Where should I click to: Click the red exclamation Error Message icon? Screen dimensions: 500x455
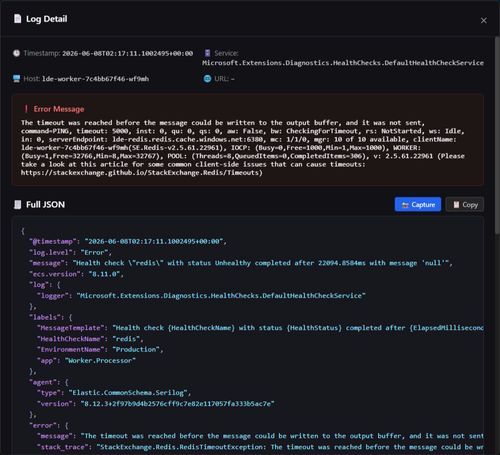tap(26, 109)
